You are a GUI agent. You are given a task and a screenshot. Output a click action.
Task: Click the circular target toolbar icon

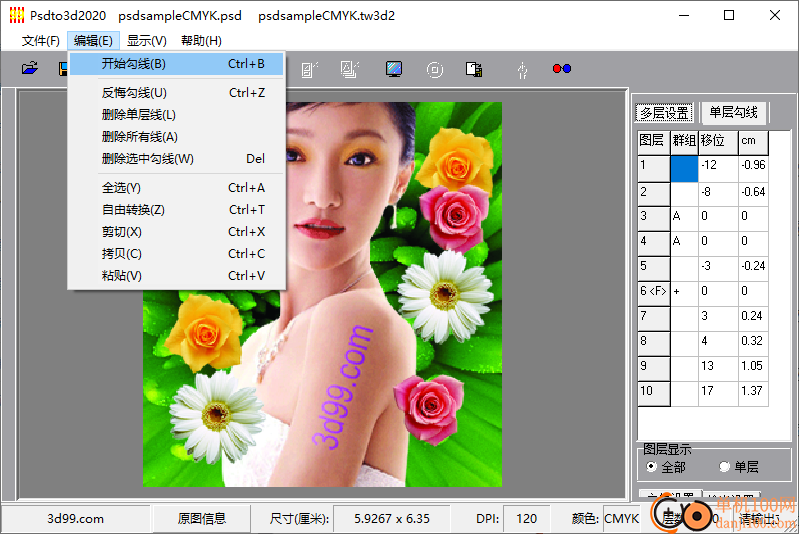click(434, 69)
